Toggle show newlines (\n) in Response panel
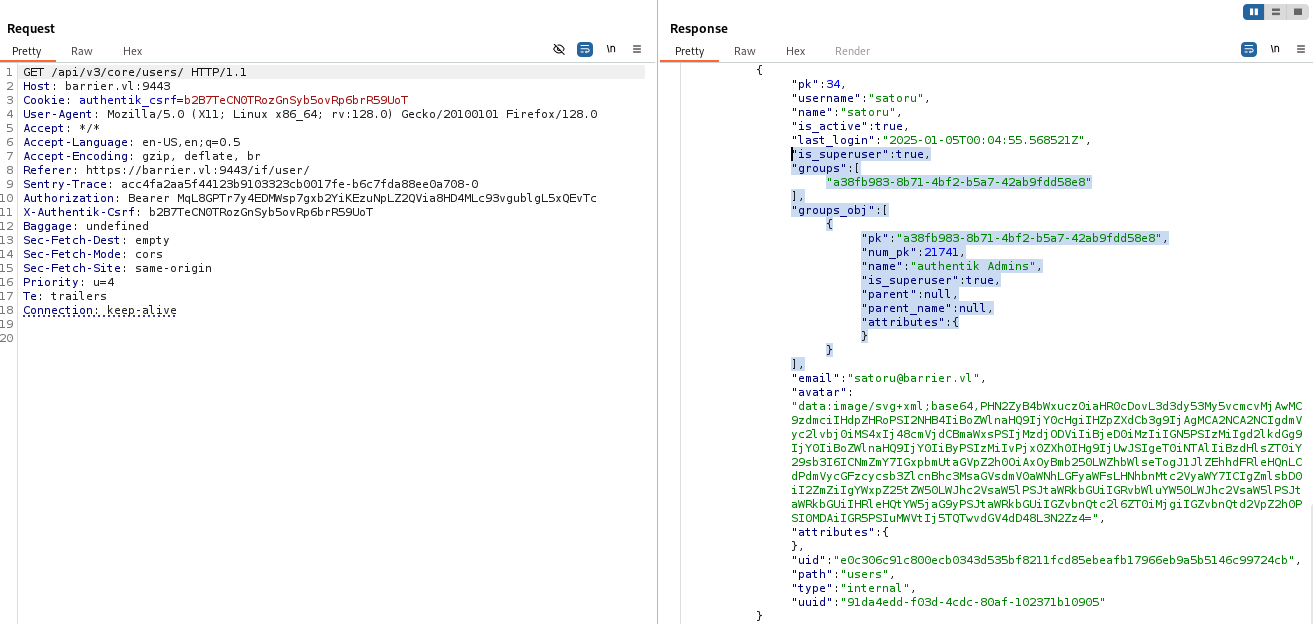 (x=1275, y=49)
